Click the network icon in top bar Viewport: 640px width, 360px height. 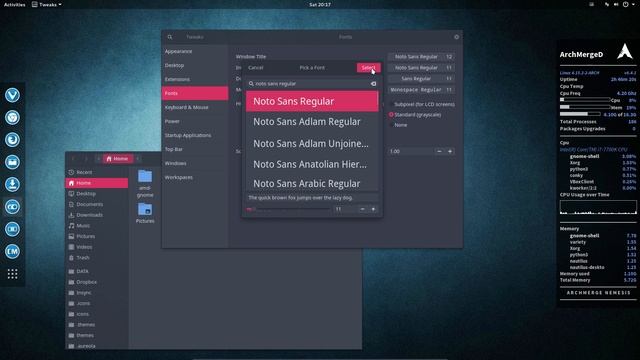tap(607, 4)
